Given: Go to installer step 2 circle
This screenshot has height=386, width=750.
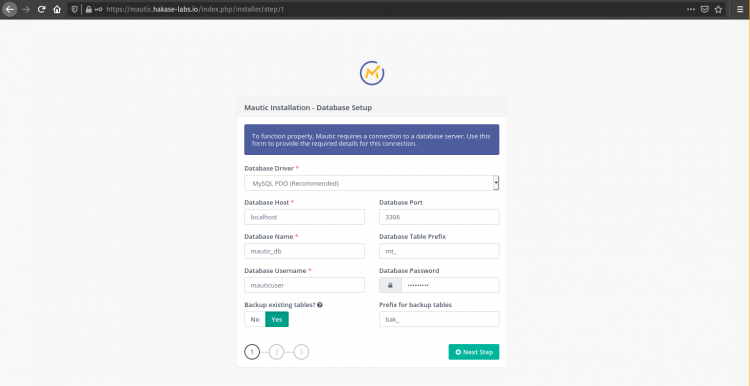Looking at the screenshot, I should (276, 352).
